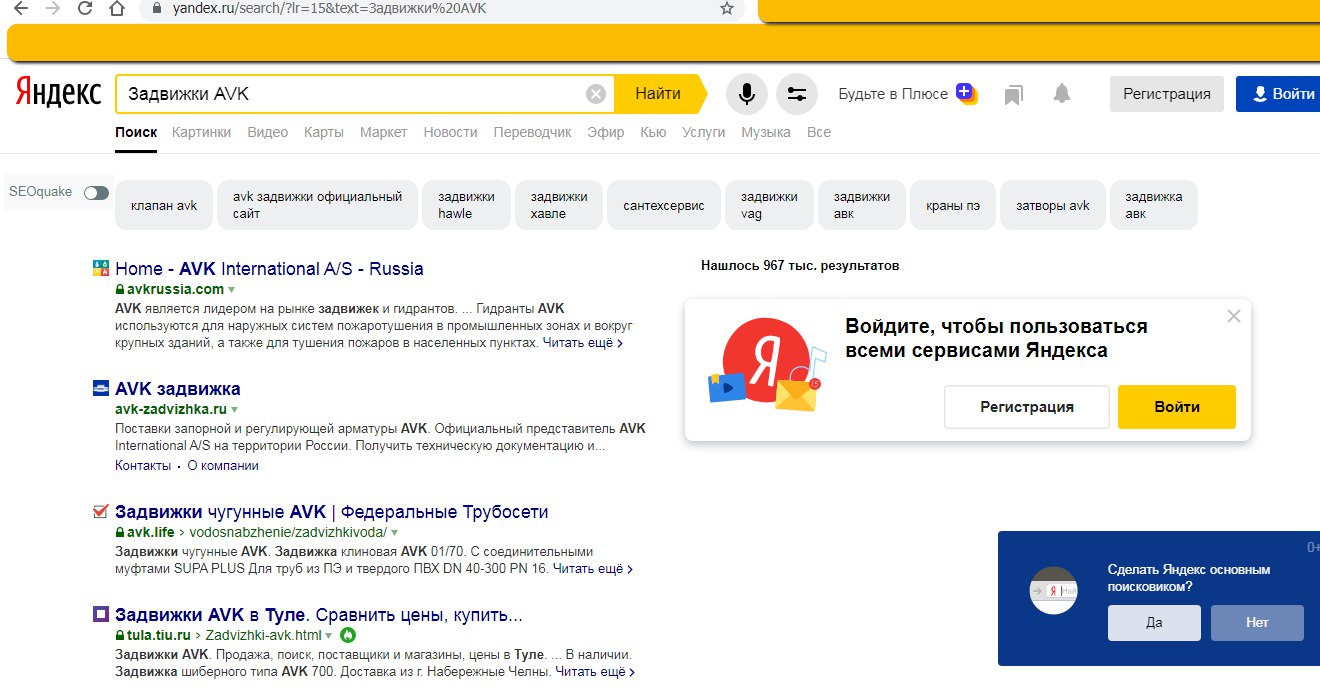Click the yellow Войти button in promo card
1320x688 pixels.
click(x=1177, y=407)
